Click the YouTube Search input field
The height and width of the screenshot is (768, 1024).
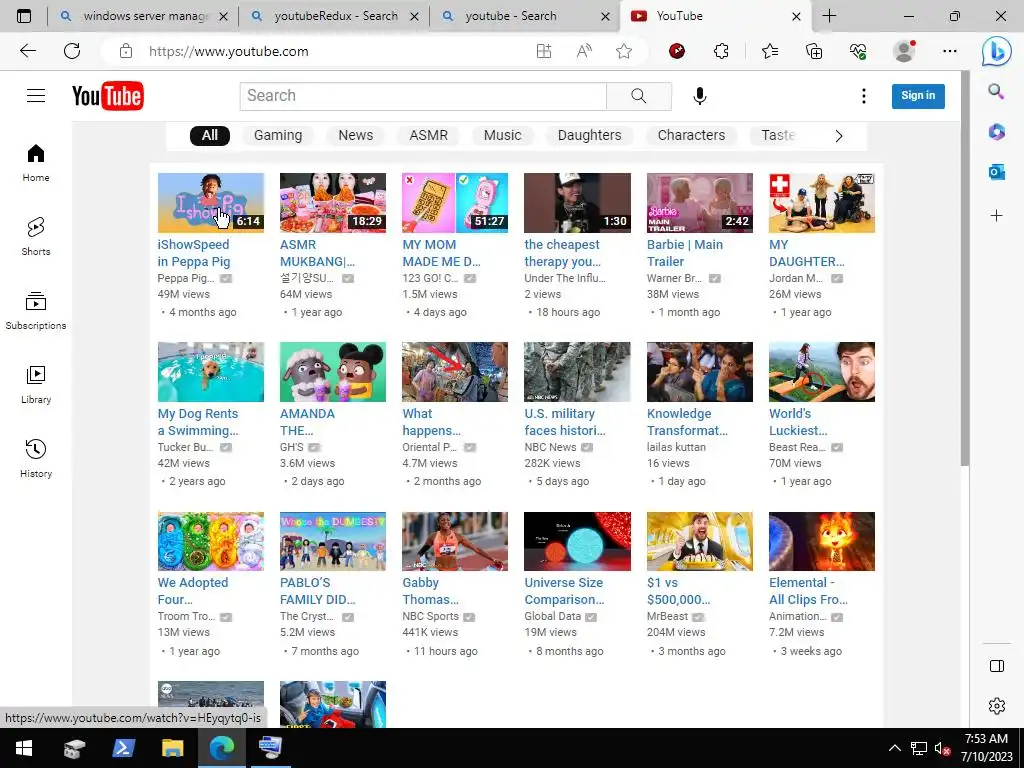tap(423, 96)
